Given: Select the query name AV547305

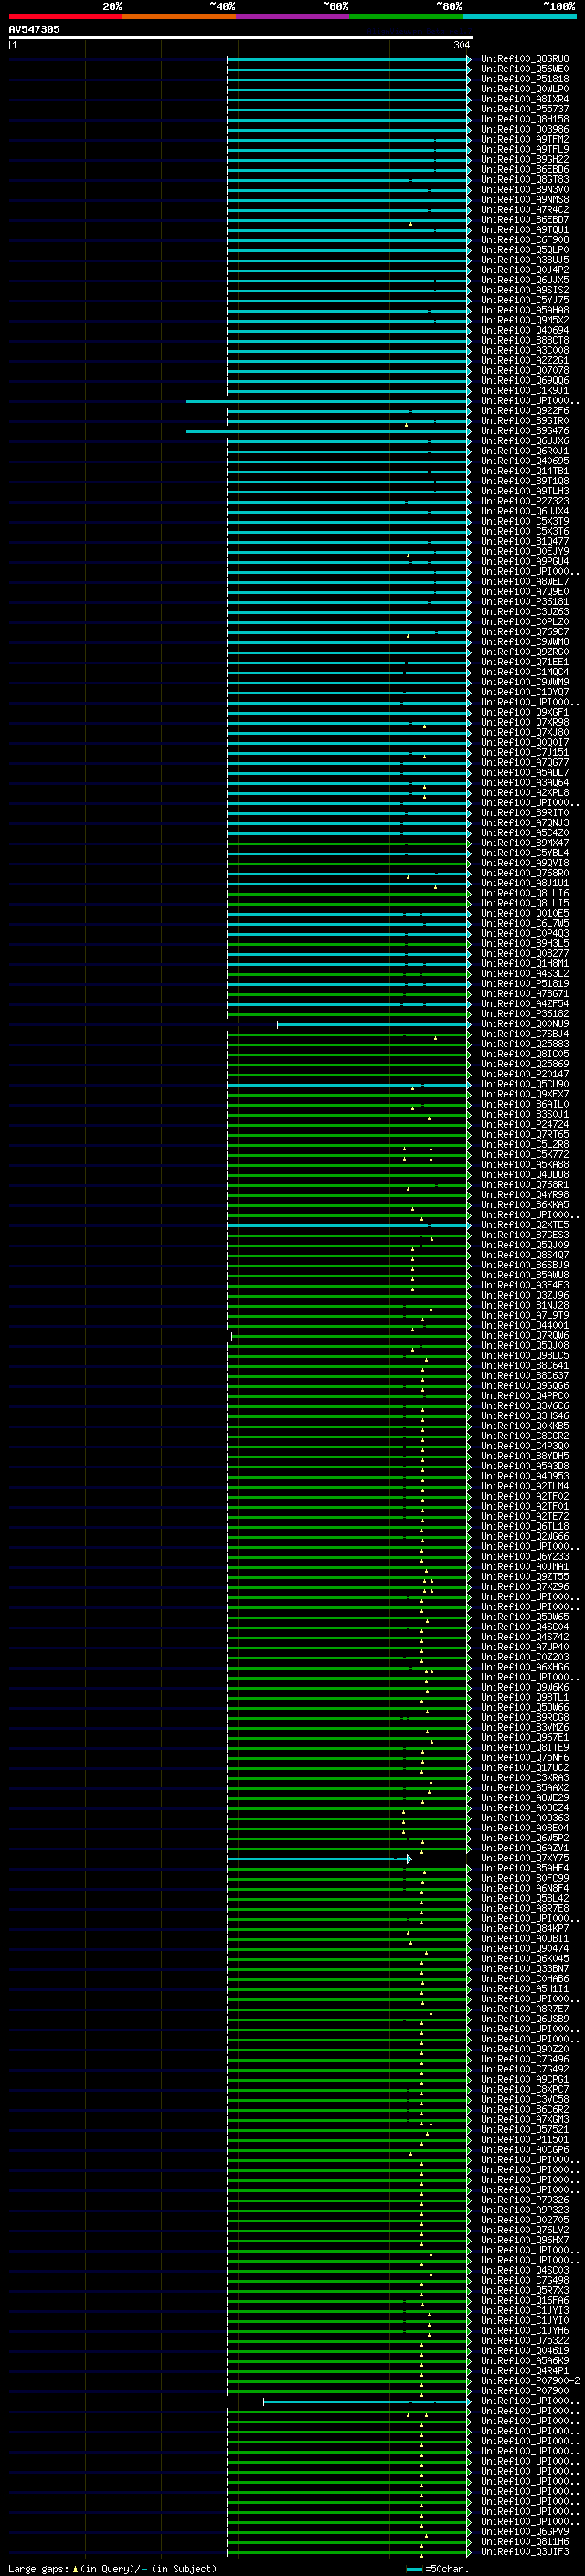Looking at the screenshot, I should [x=34, y=29].
